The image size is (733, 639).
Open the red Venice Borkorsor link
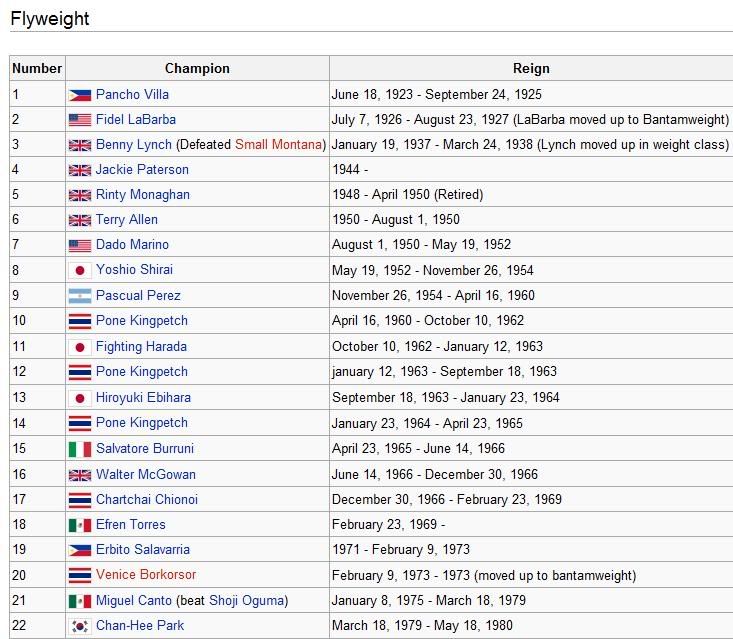[146, 574]
